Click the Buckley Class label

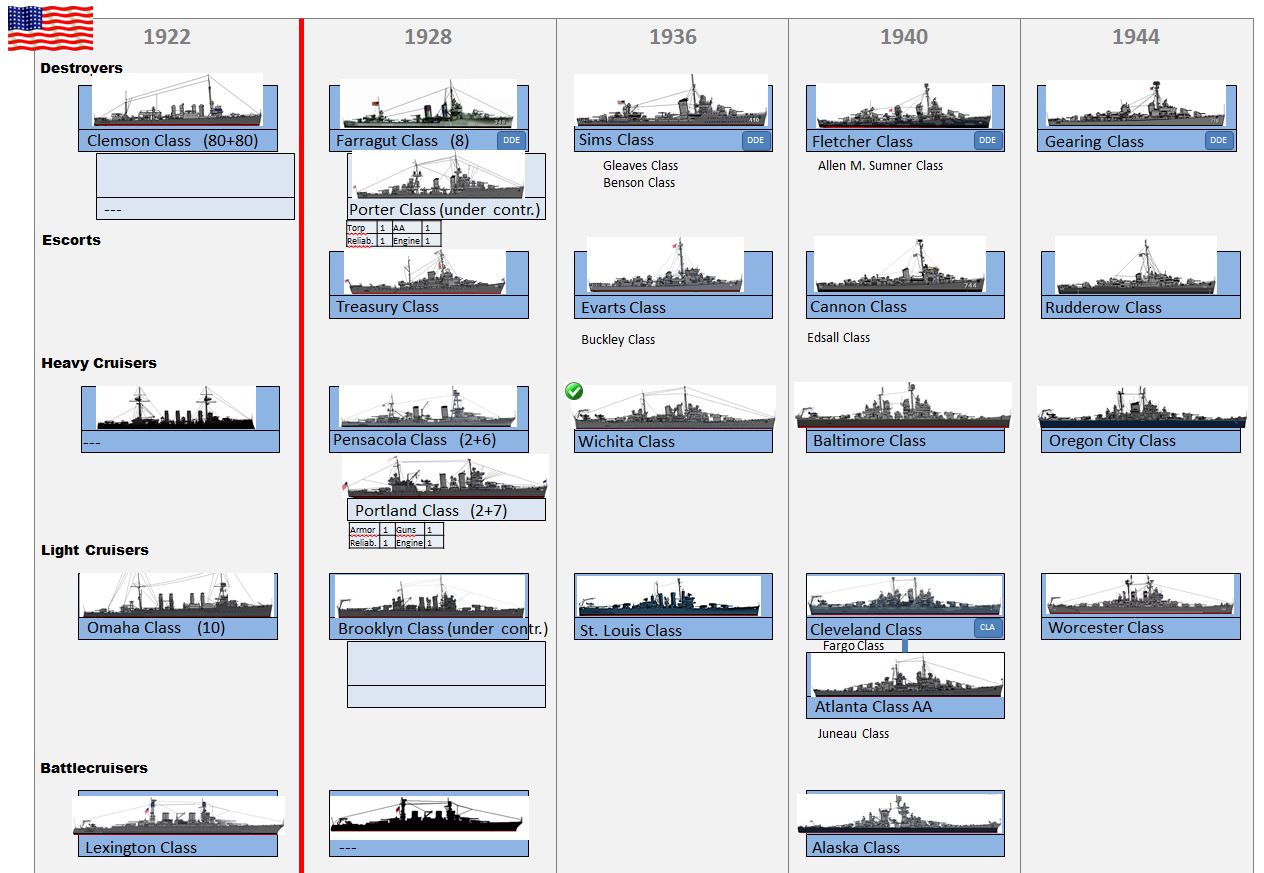click(618, 340)
